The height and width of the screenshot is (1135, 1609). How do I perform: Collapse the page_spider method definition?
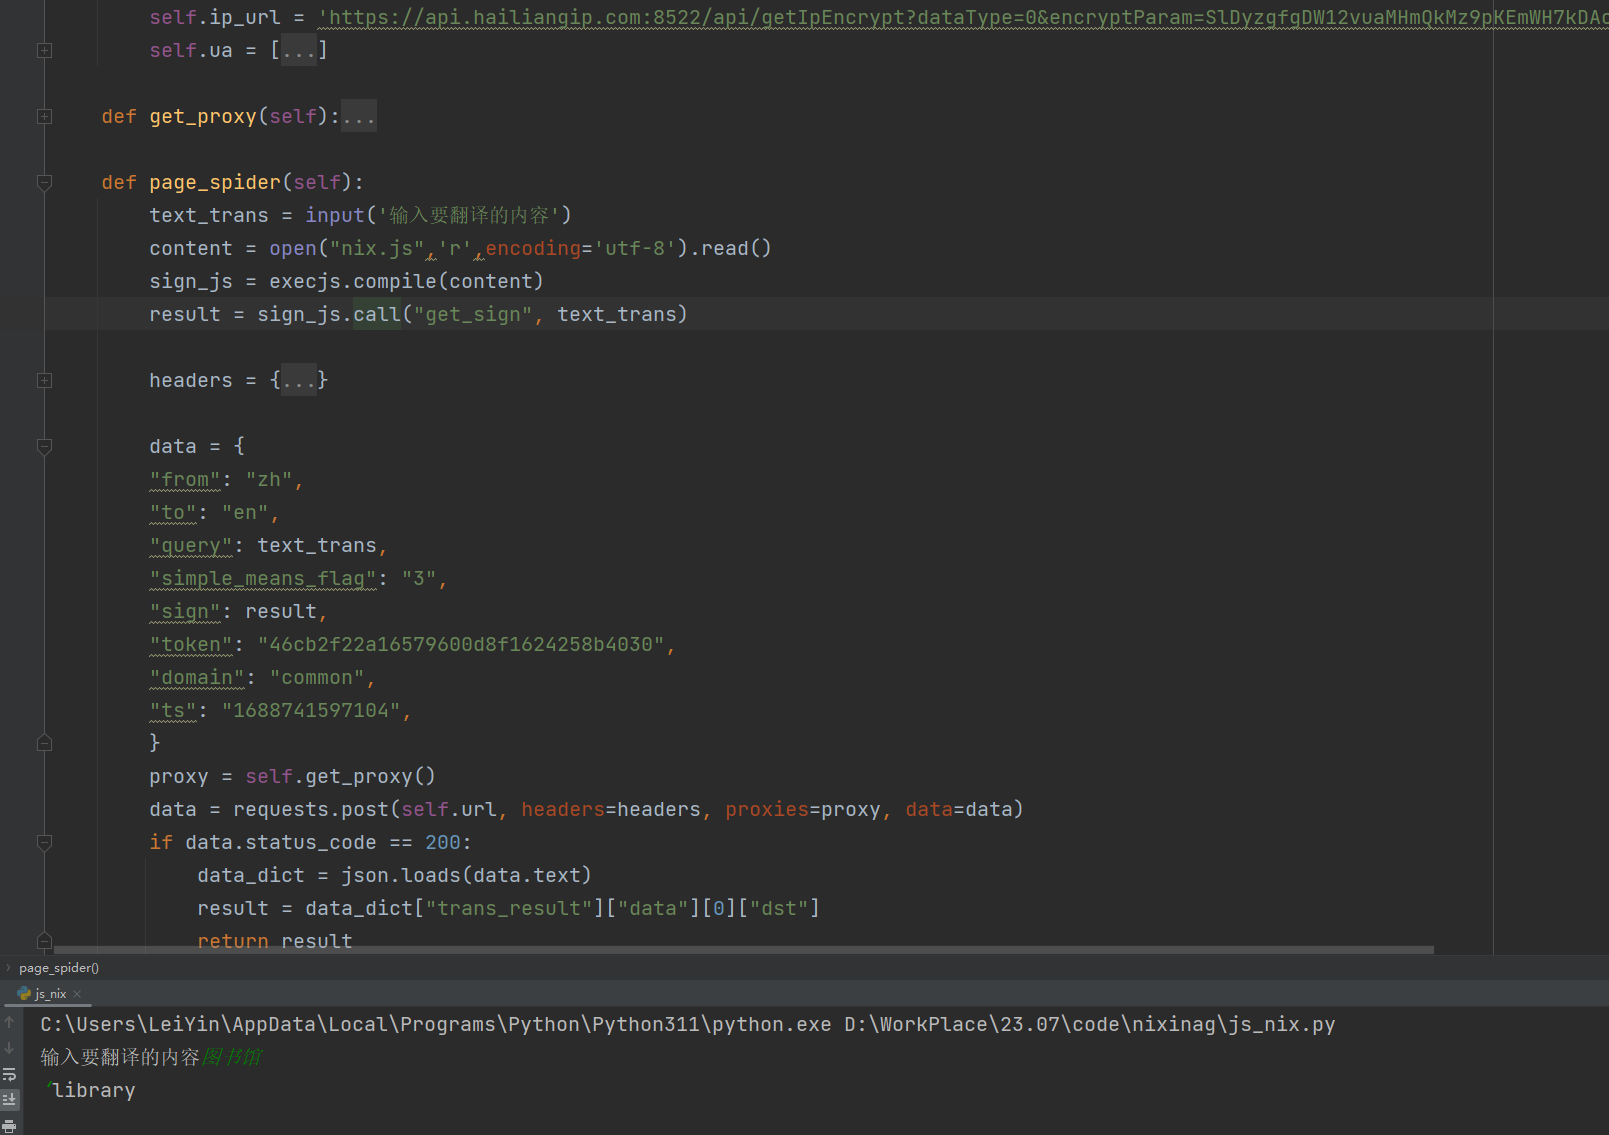[44, 182]
